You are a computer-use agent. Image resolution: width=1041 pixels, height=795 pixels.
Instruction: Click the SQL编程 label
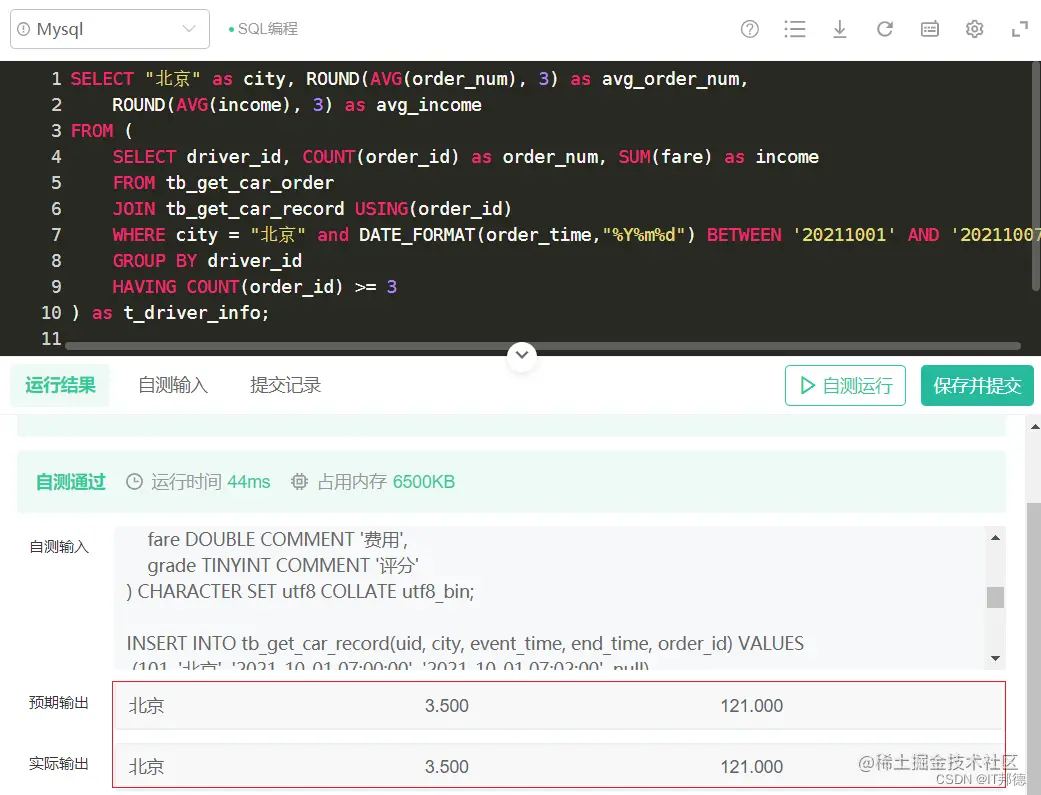(268, 29)
